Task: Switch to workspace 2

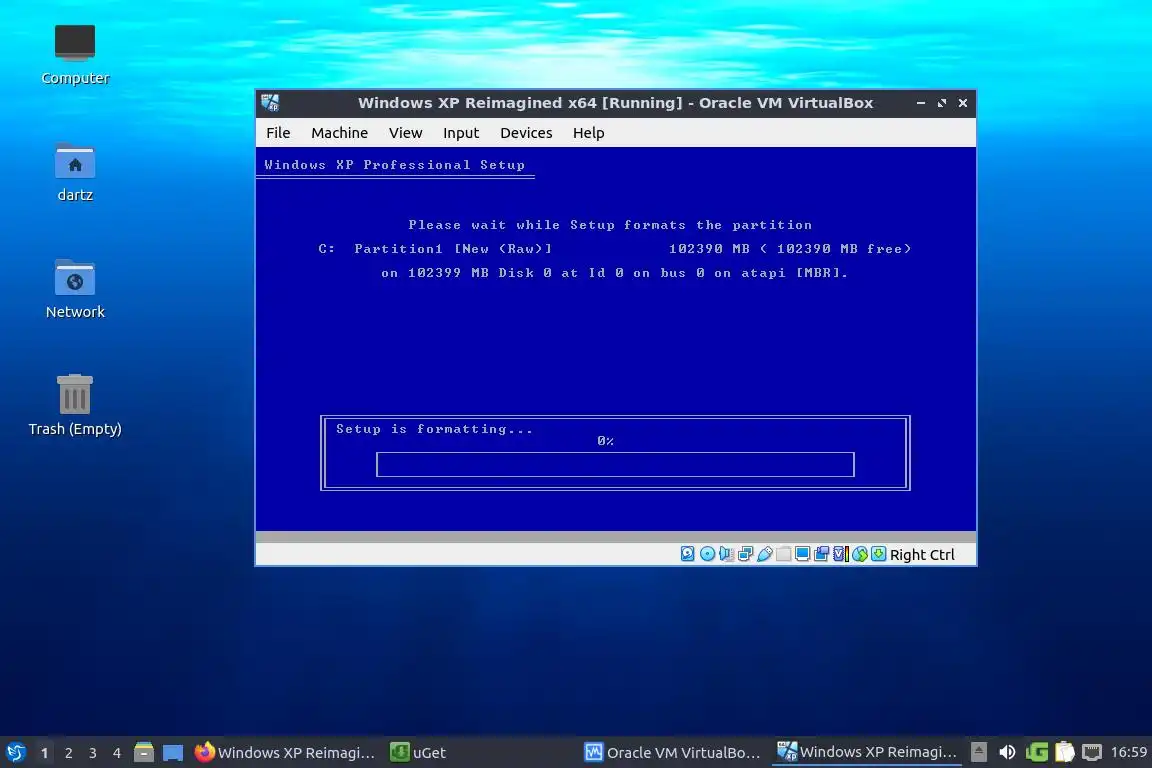Action: pos(68,753)
